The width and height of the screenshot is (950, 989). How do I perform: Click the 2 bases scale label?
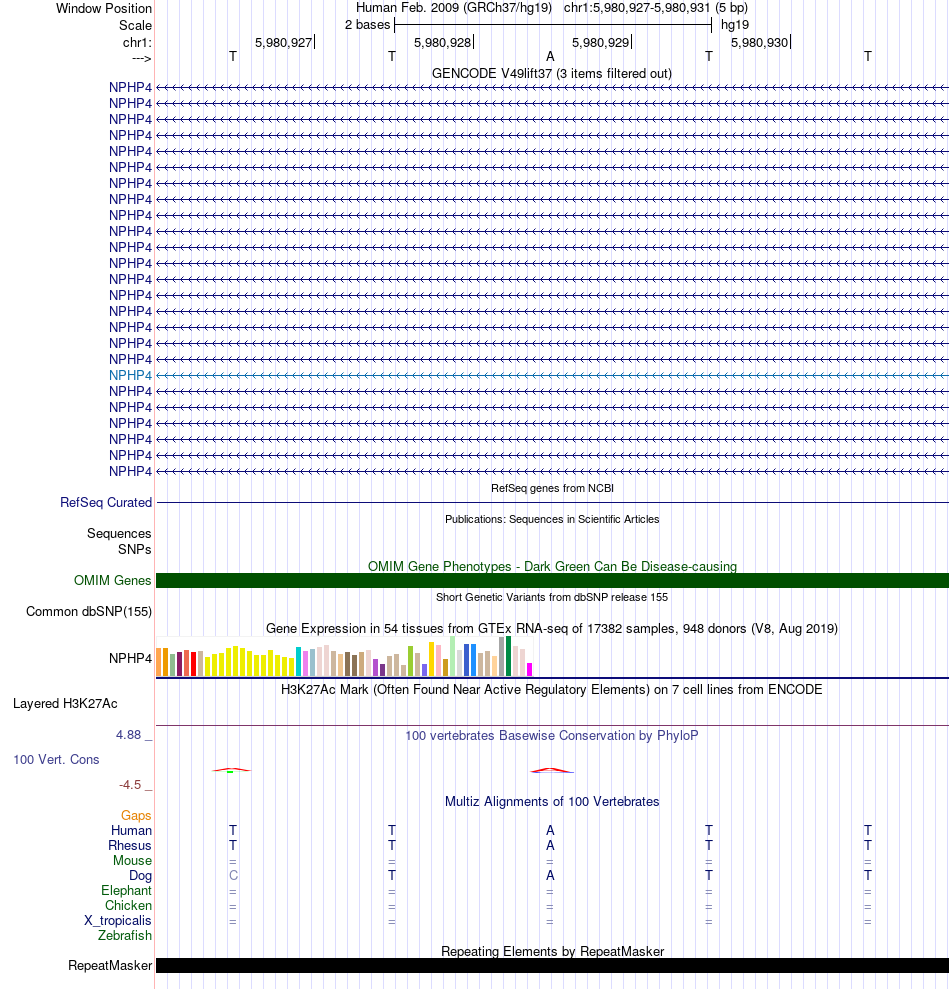(x=367, y=25)
